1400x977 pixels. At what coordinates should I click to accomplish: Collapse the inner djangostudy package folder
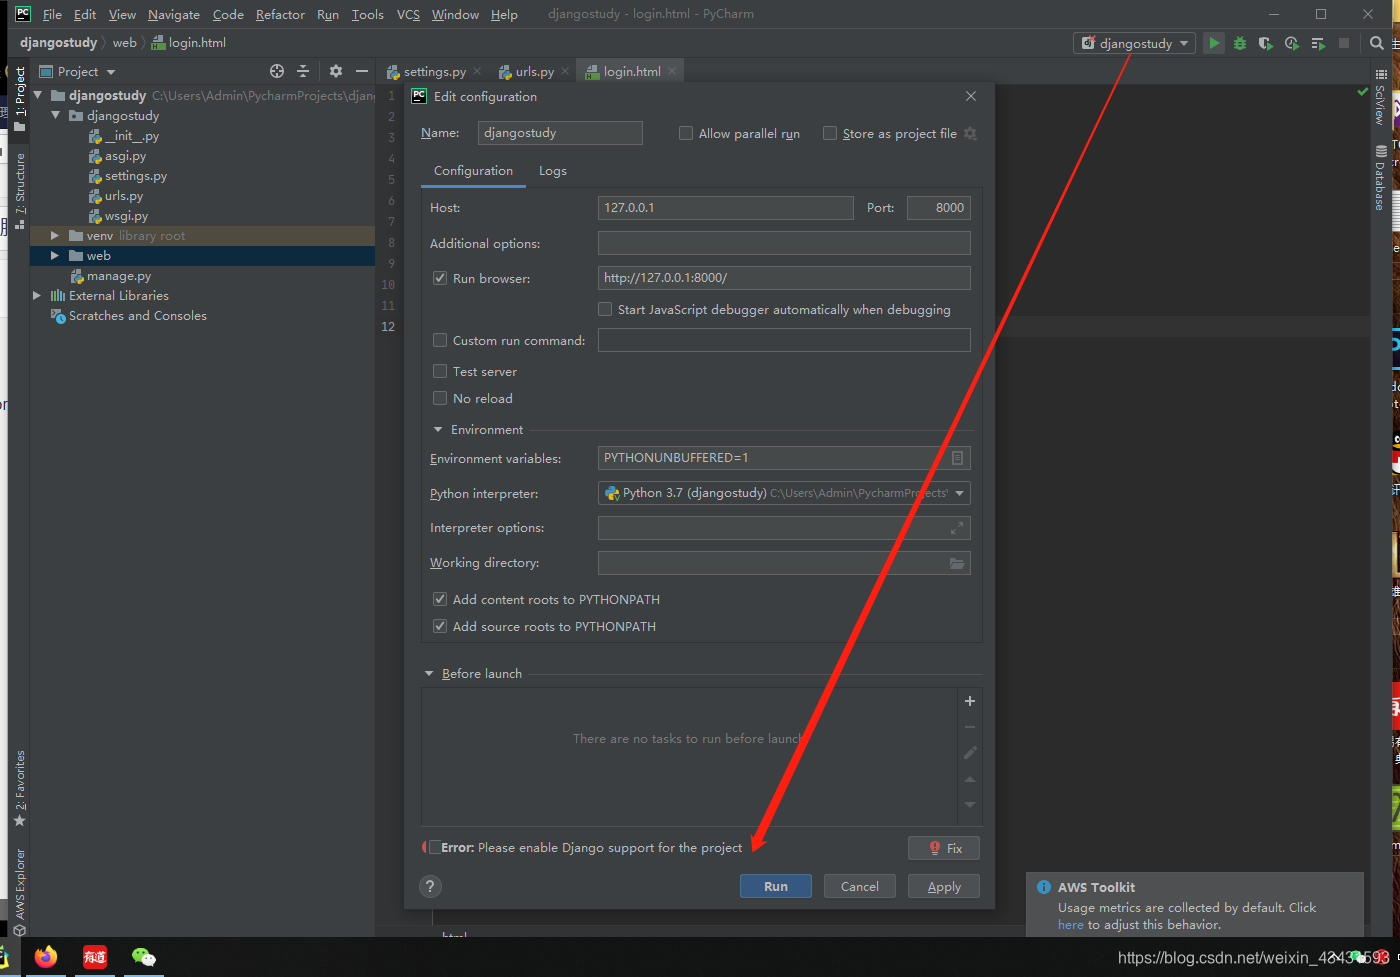click(x=55, y=115)
